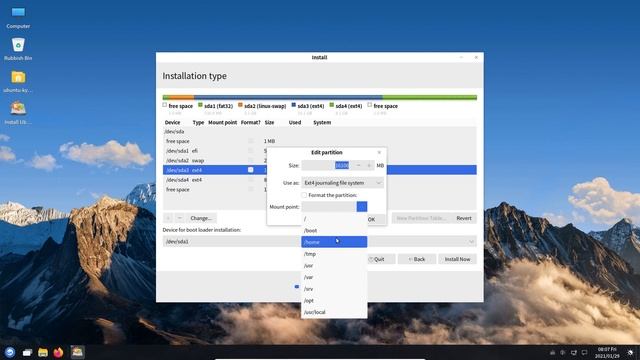Click the 'sda2 (linux-swap)' legend label
The image size is (640, 360).
coord(265,106)
